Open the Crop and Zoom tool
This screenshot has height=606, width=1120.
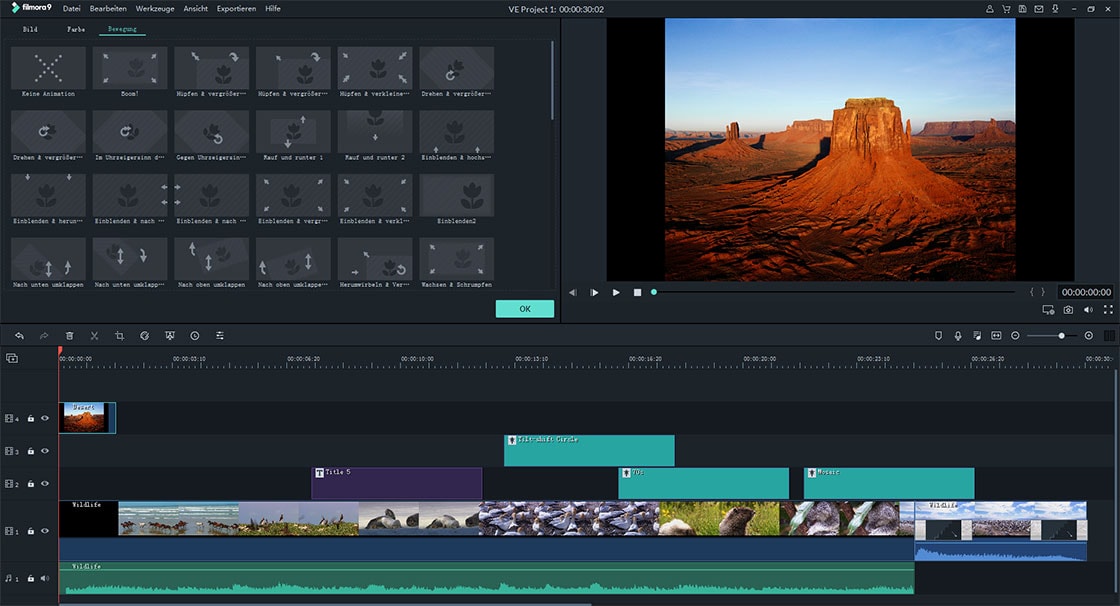(119, 335)
